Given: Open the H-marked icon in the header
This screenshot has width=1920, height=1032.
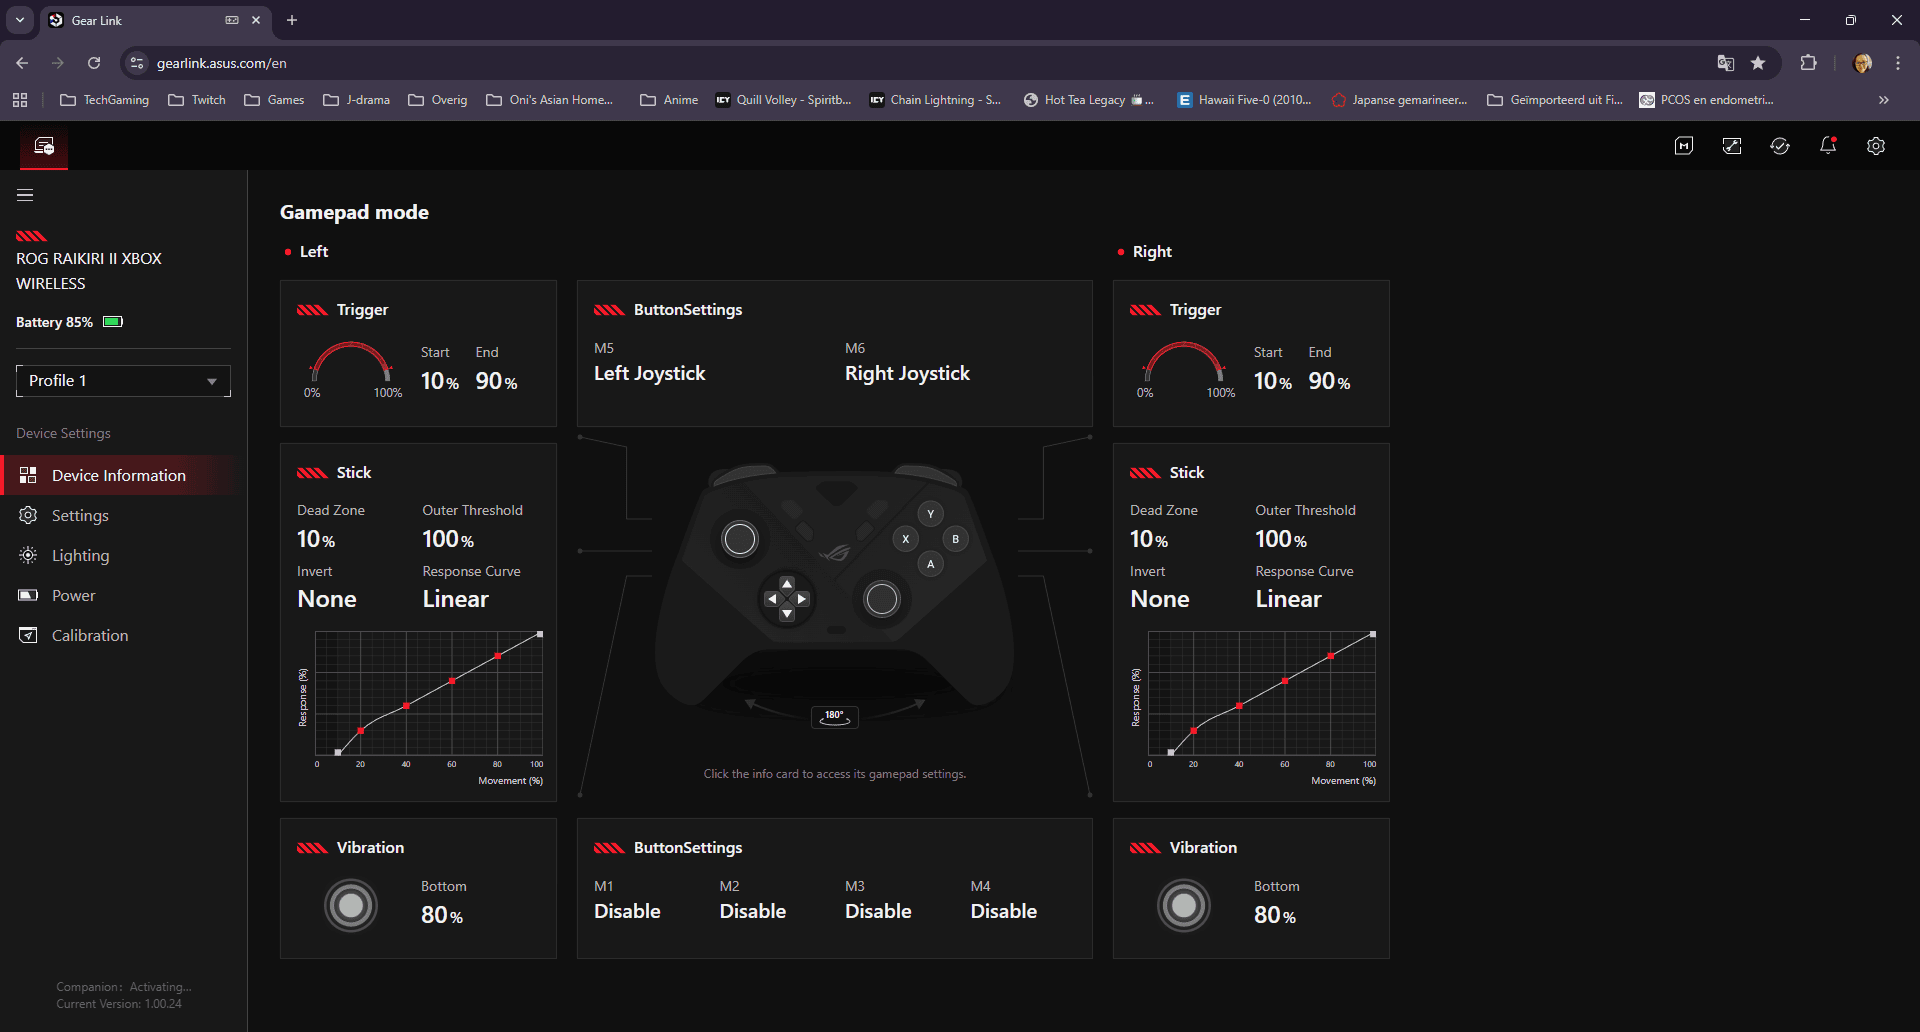Looking at the screenshot, I should point(1683,146).
